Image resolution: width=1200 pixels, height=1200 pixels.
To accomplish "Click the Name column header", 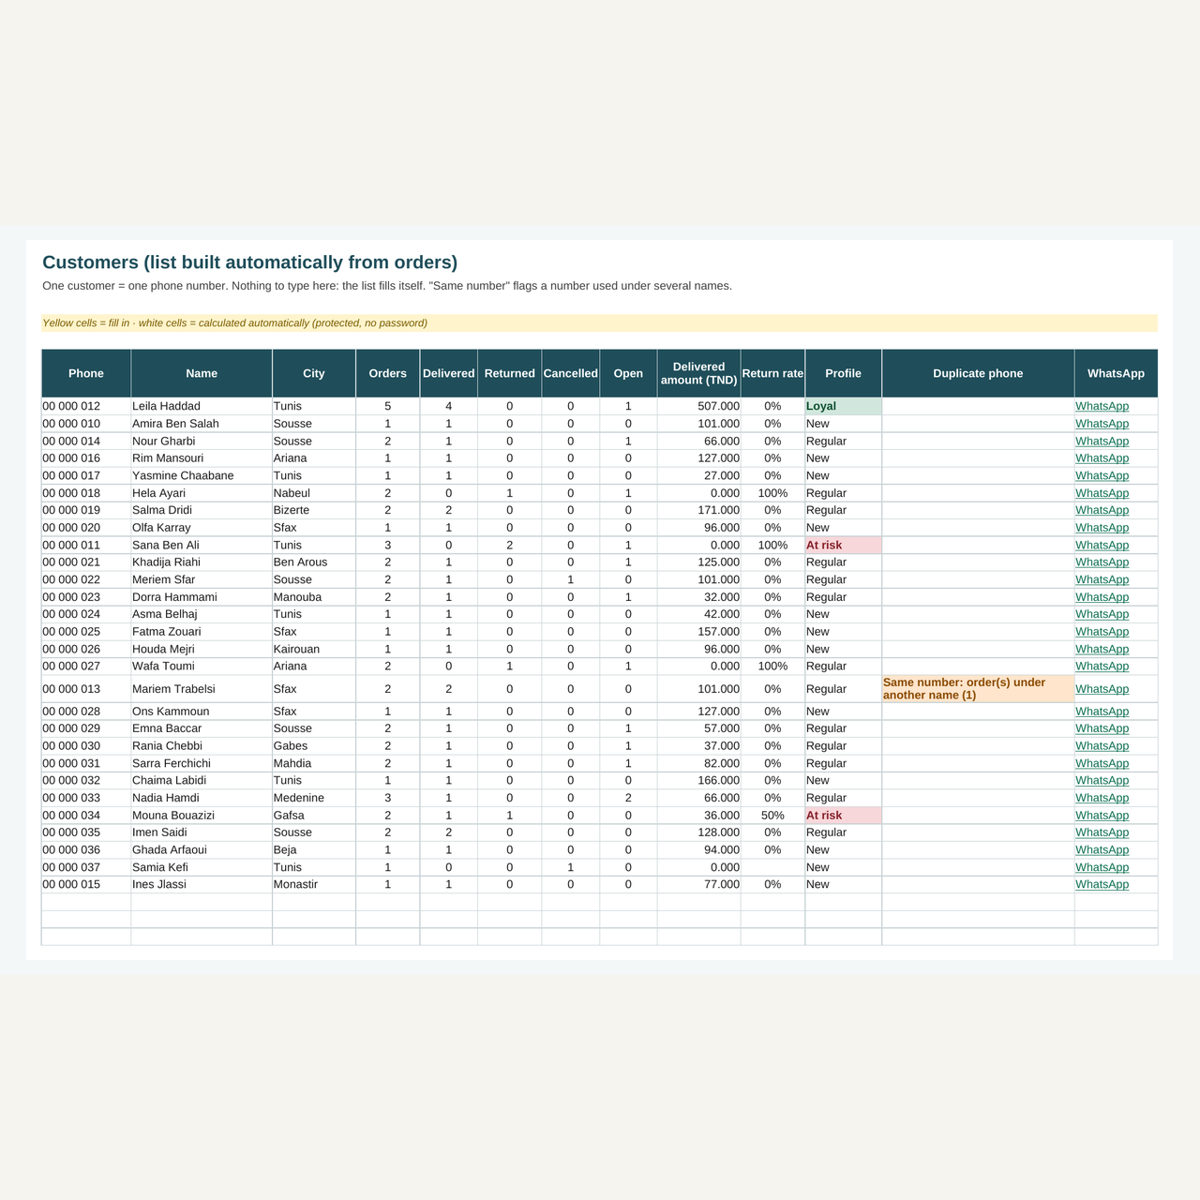I will (201, 373).
